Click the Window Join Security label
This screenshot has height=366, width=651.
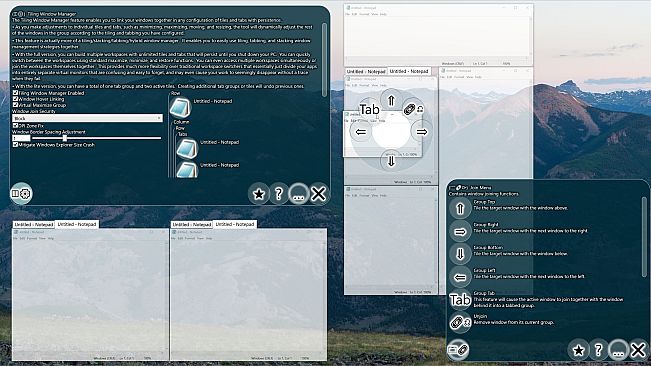point(34,111)
